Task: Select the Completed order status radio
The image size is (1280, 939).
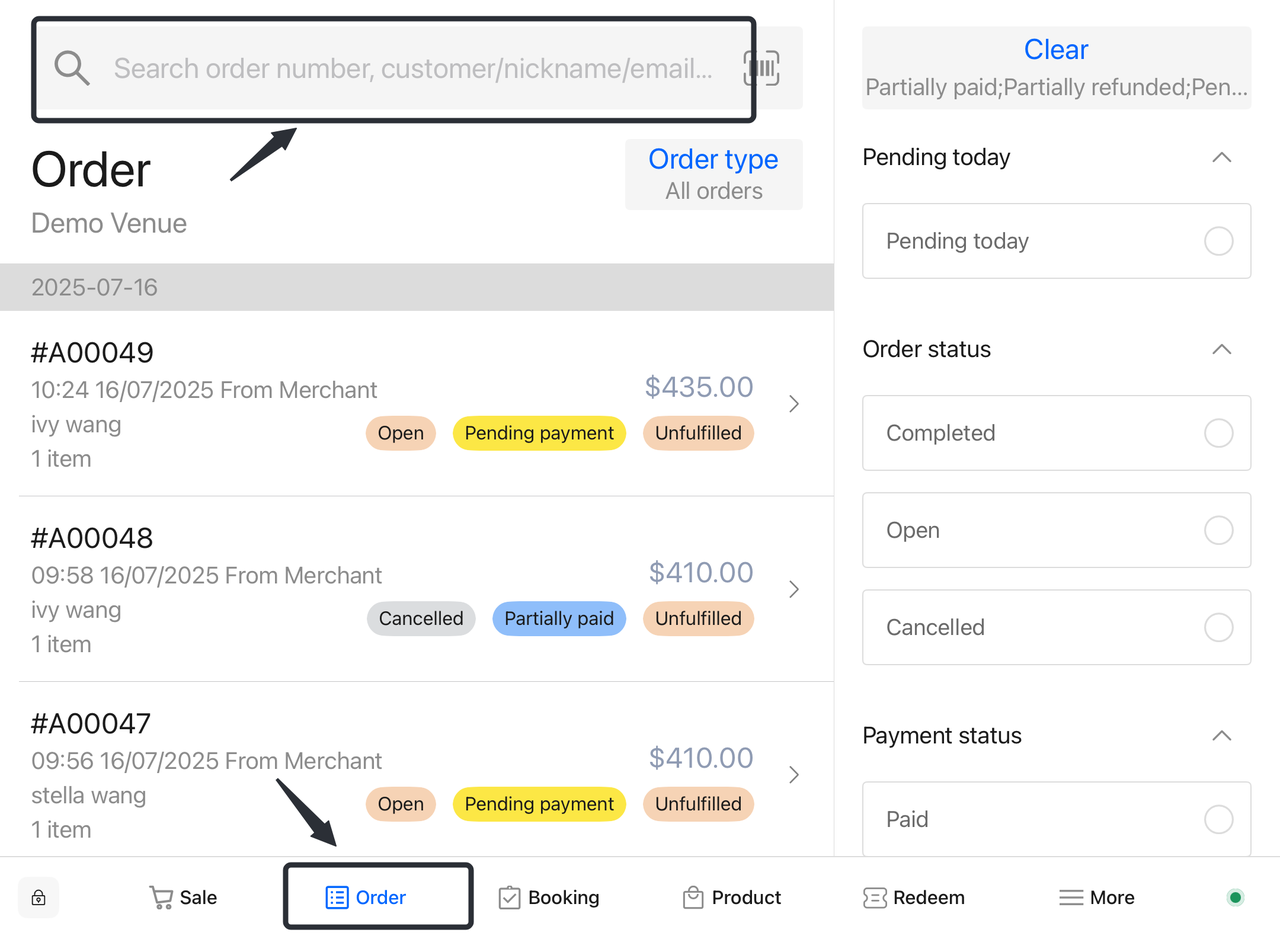Action: [1218, 433]
